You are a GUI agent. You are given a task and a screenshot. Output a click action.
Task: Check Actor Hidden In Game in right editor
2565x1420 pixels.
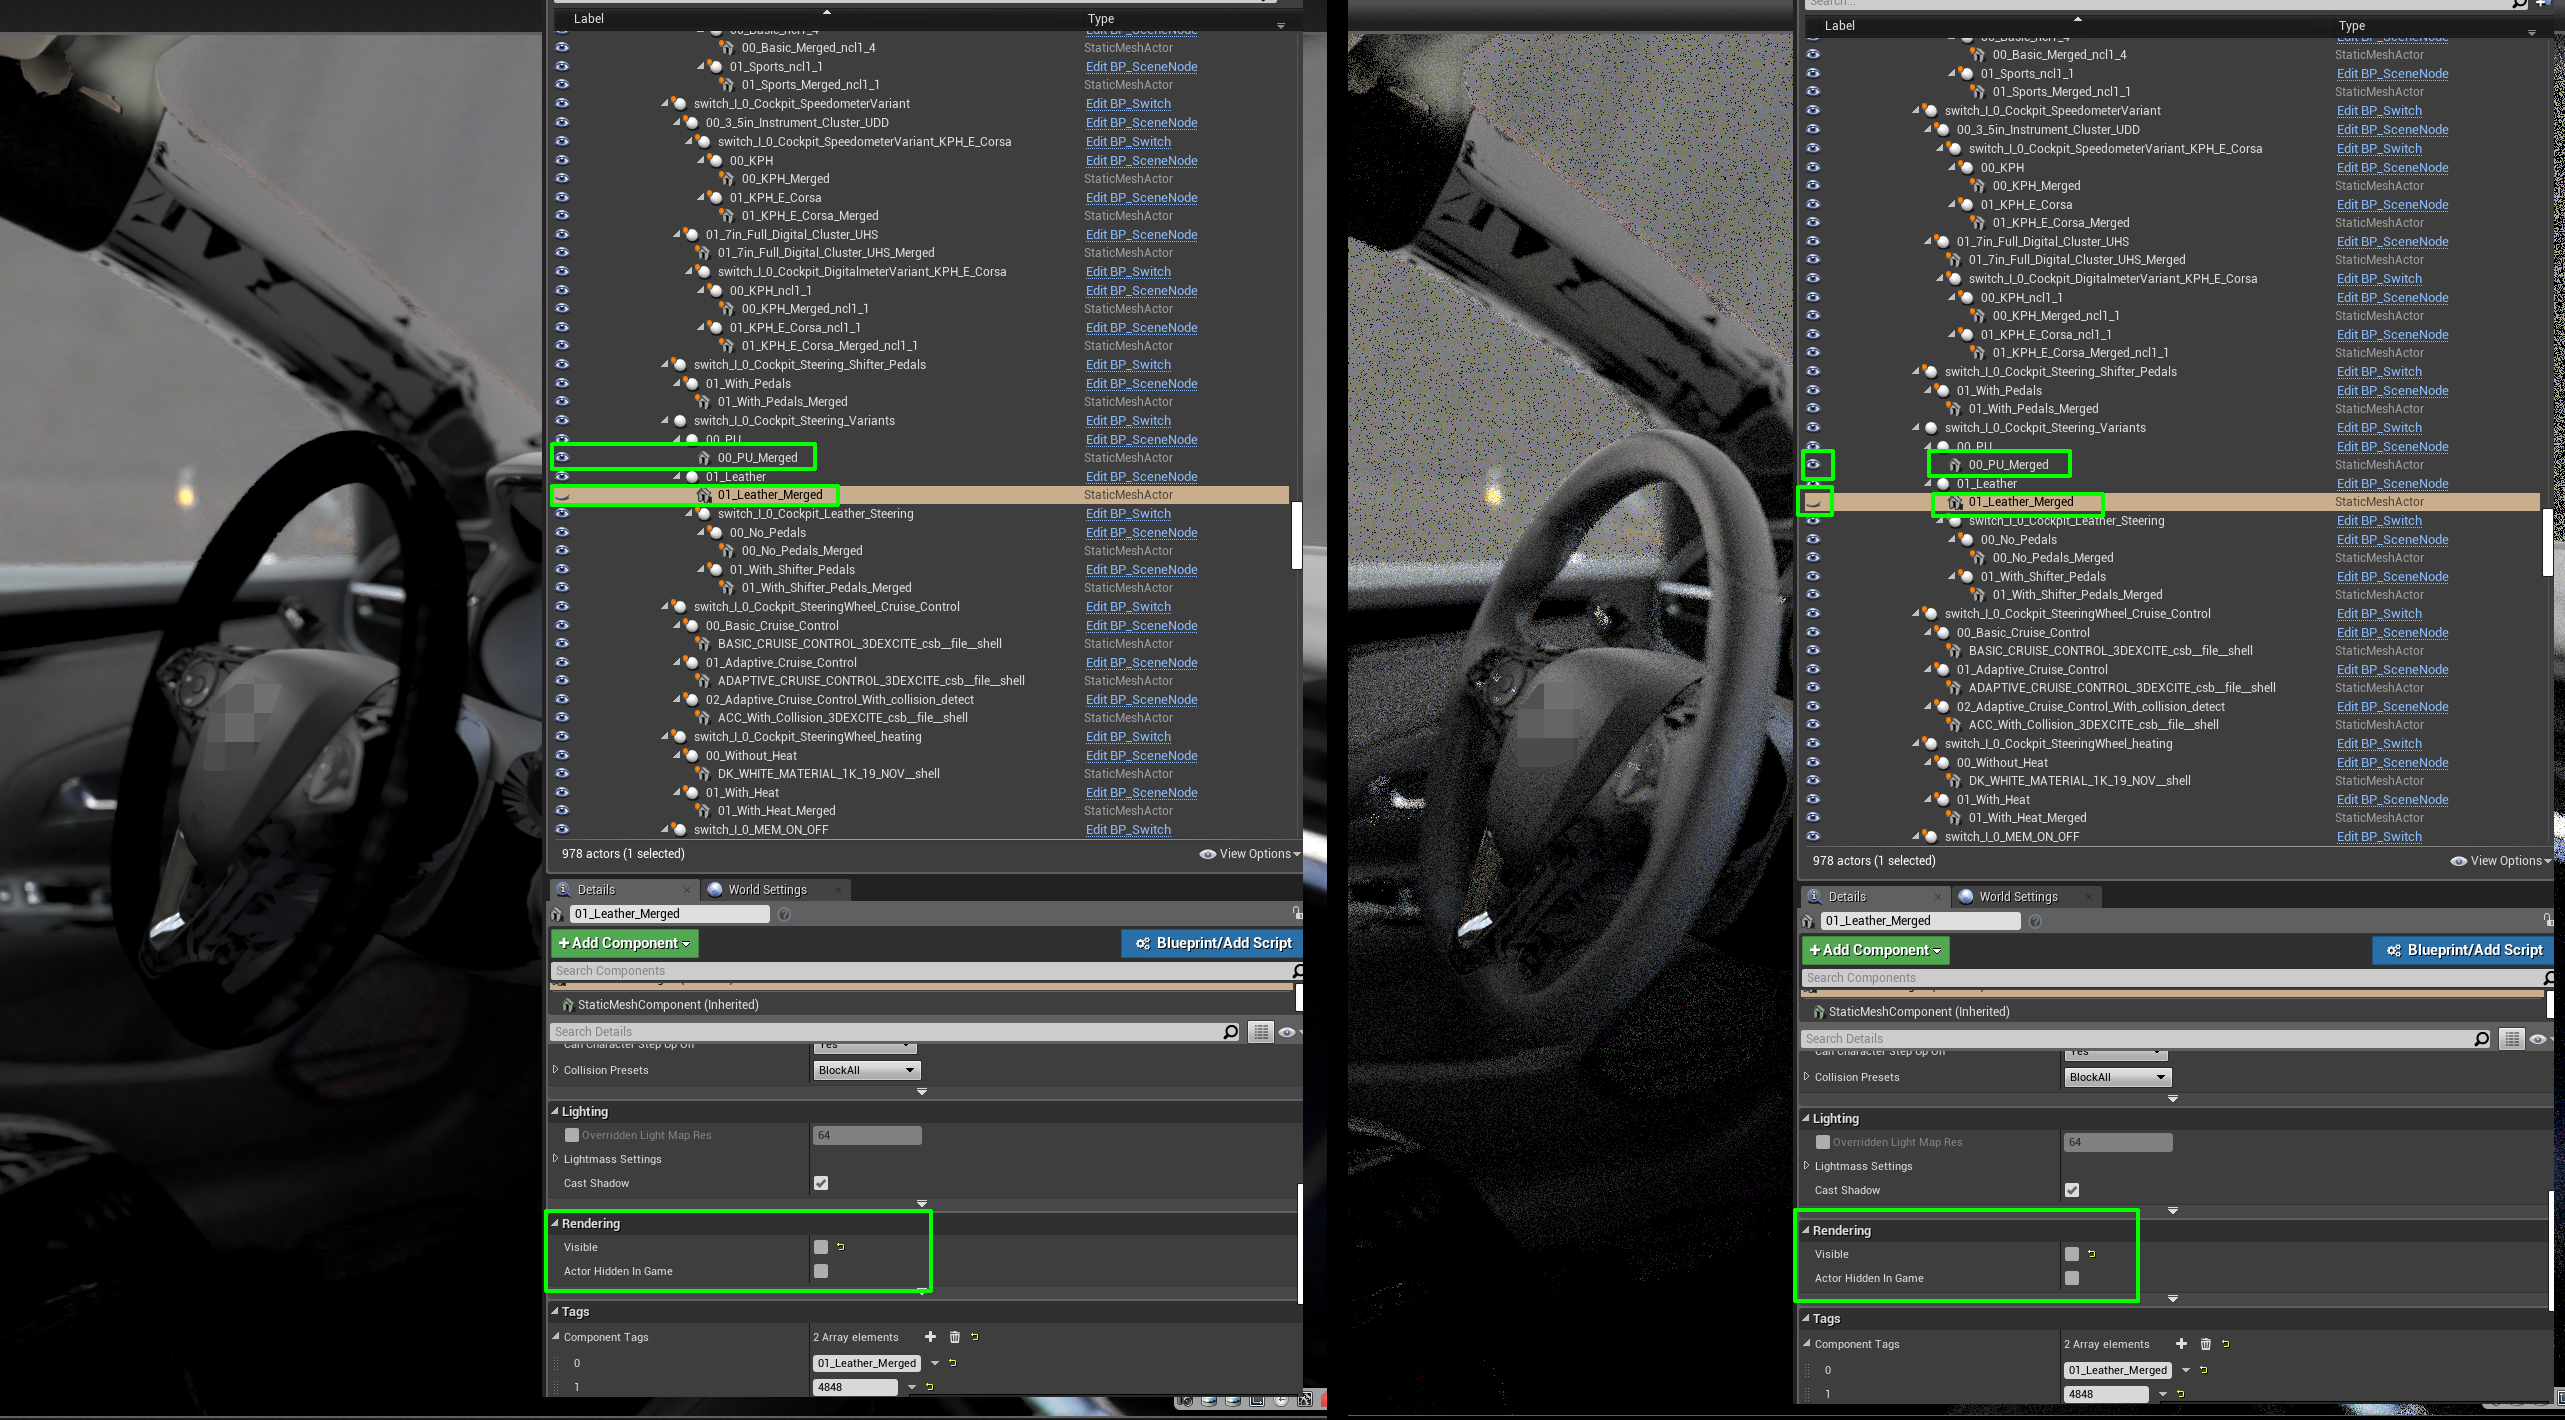coord(2072,1278)
